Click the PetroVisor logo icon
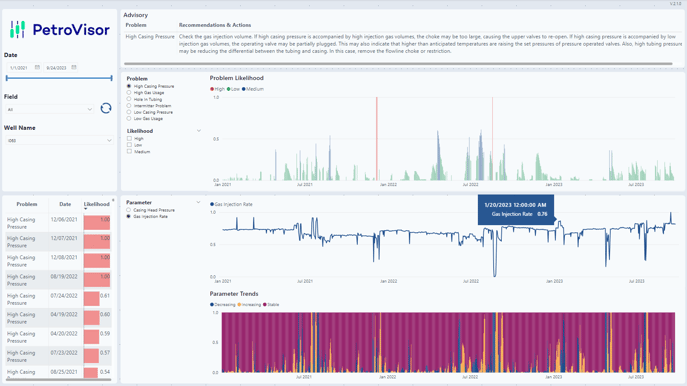 pos(17,29)
